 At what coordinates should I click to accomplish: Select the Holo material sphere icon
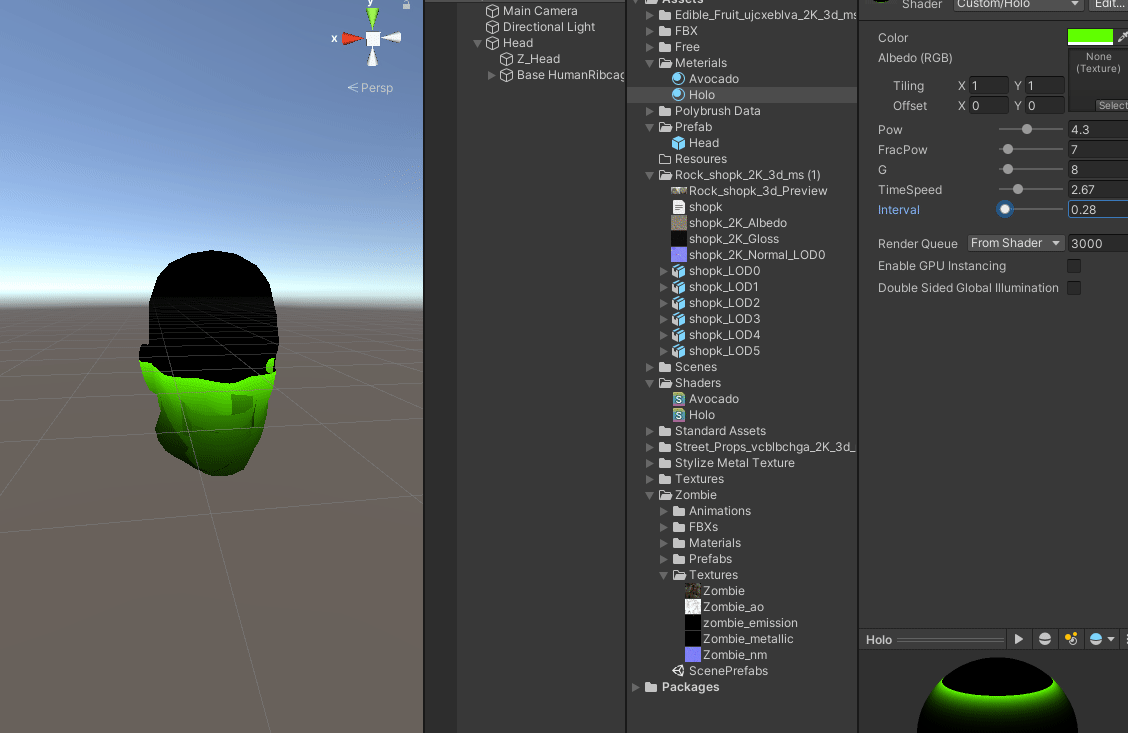click(x=678, y=94)
